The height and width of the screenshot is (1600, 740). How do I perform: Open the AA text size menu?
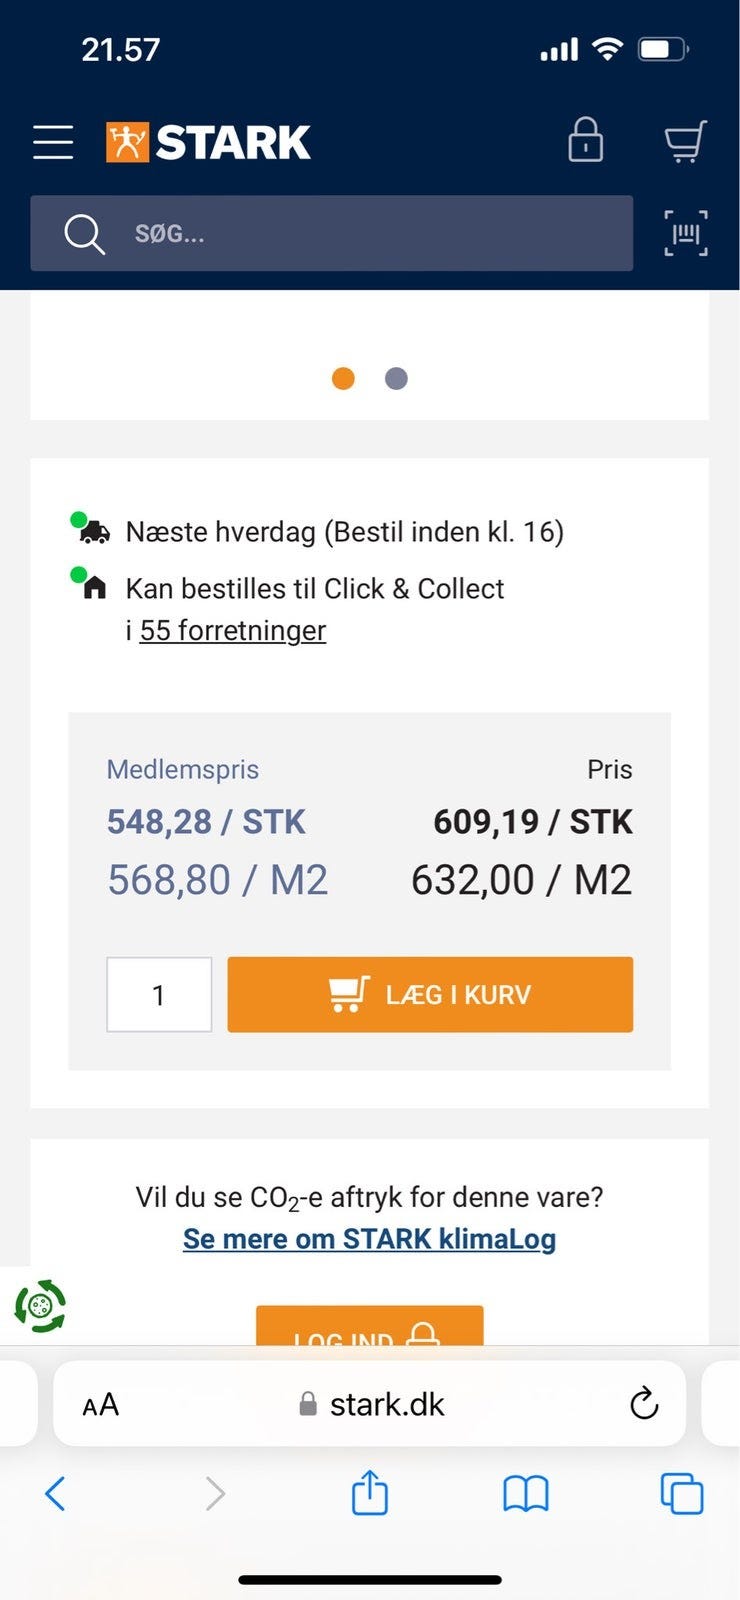100,1404
